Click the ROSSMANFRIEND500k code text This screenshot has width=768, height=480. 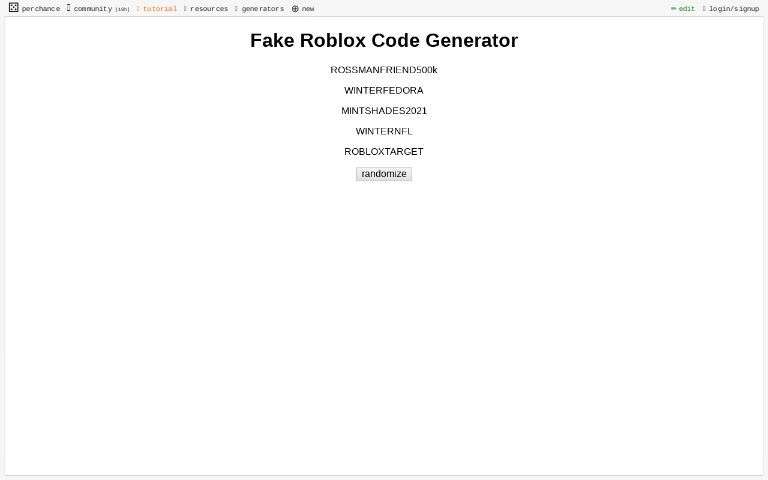pyautogui.click(x=384, y=70)
